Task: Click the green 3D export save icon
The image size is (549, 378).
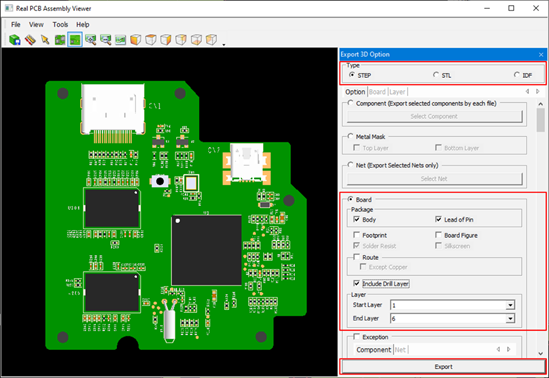Action: (x=15, y=40)
